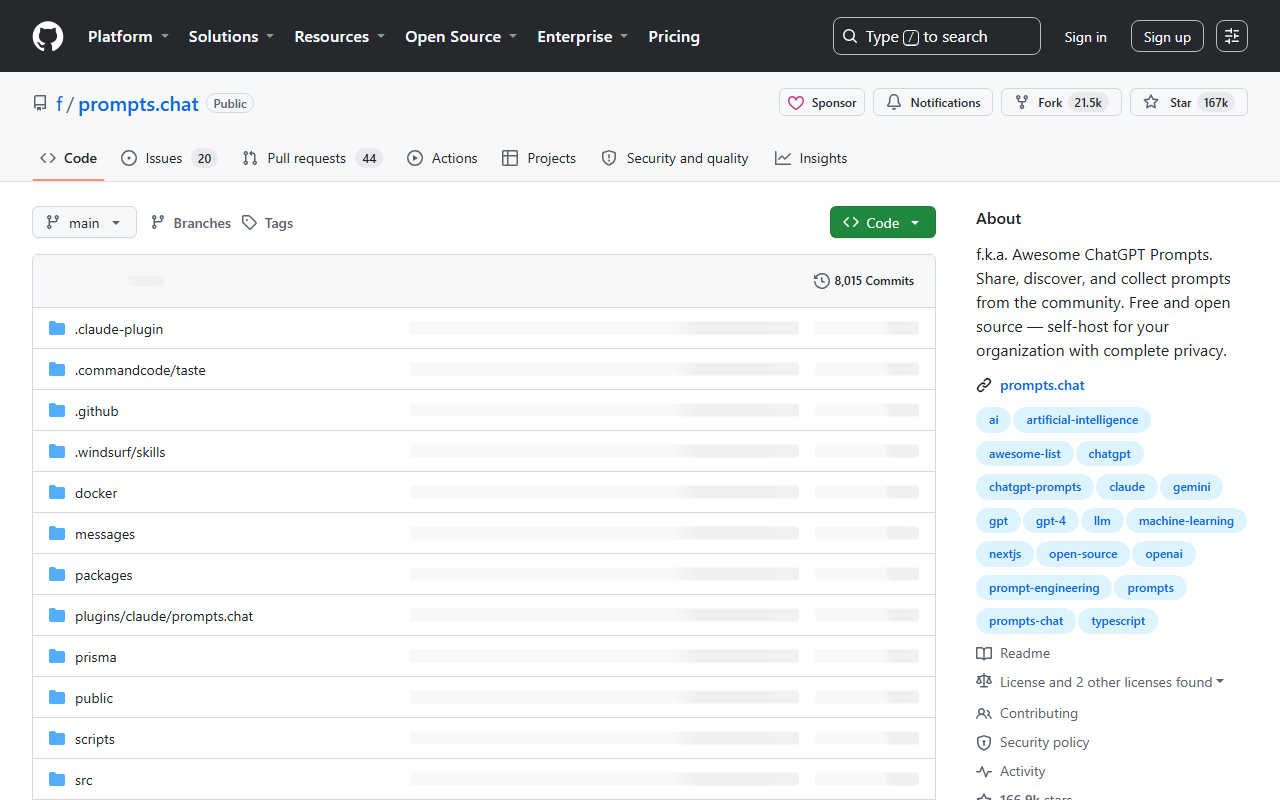Select the awesome-list topic tag
Image resolution: width=1280 pixels, height=800 pixels.
[x=1025, y=454]
